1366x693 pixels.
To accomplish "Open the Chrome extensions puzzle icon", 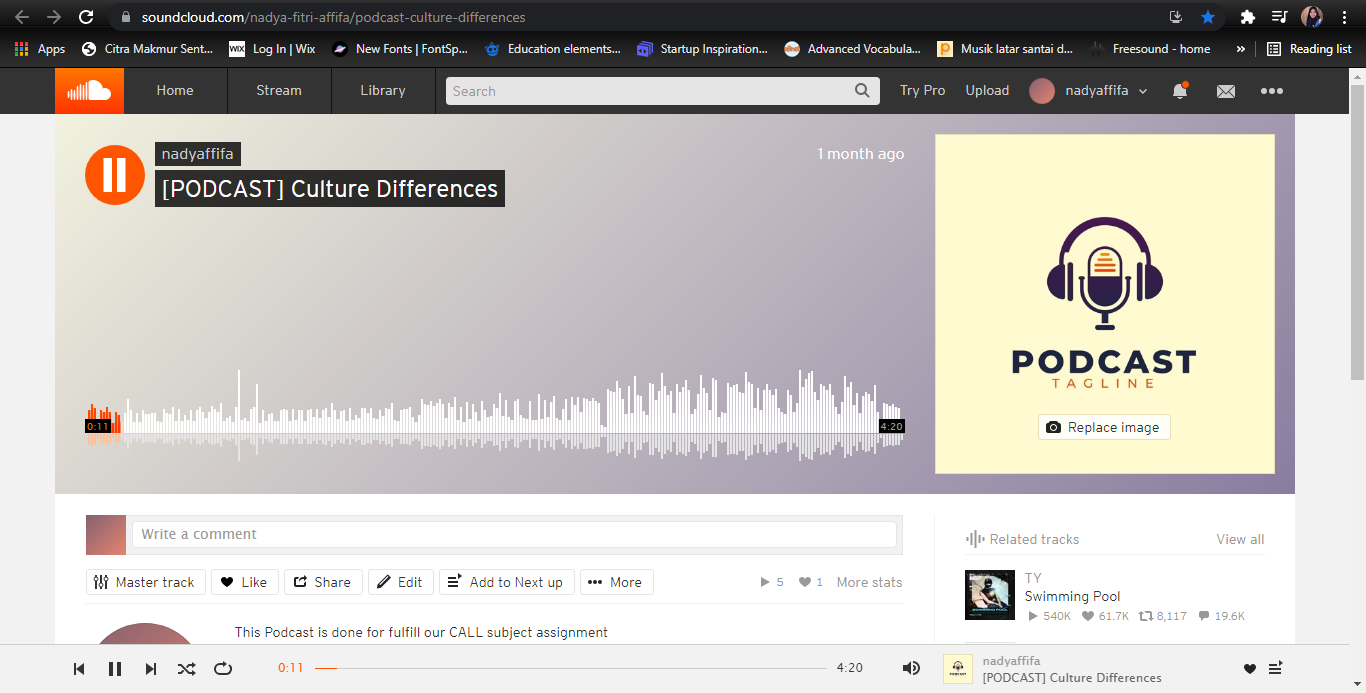I will coord(1247,17).
